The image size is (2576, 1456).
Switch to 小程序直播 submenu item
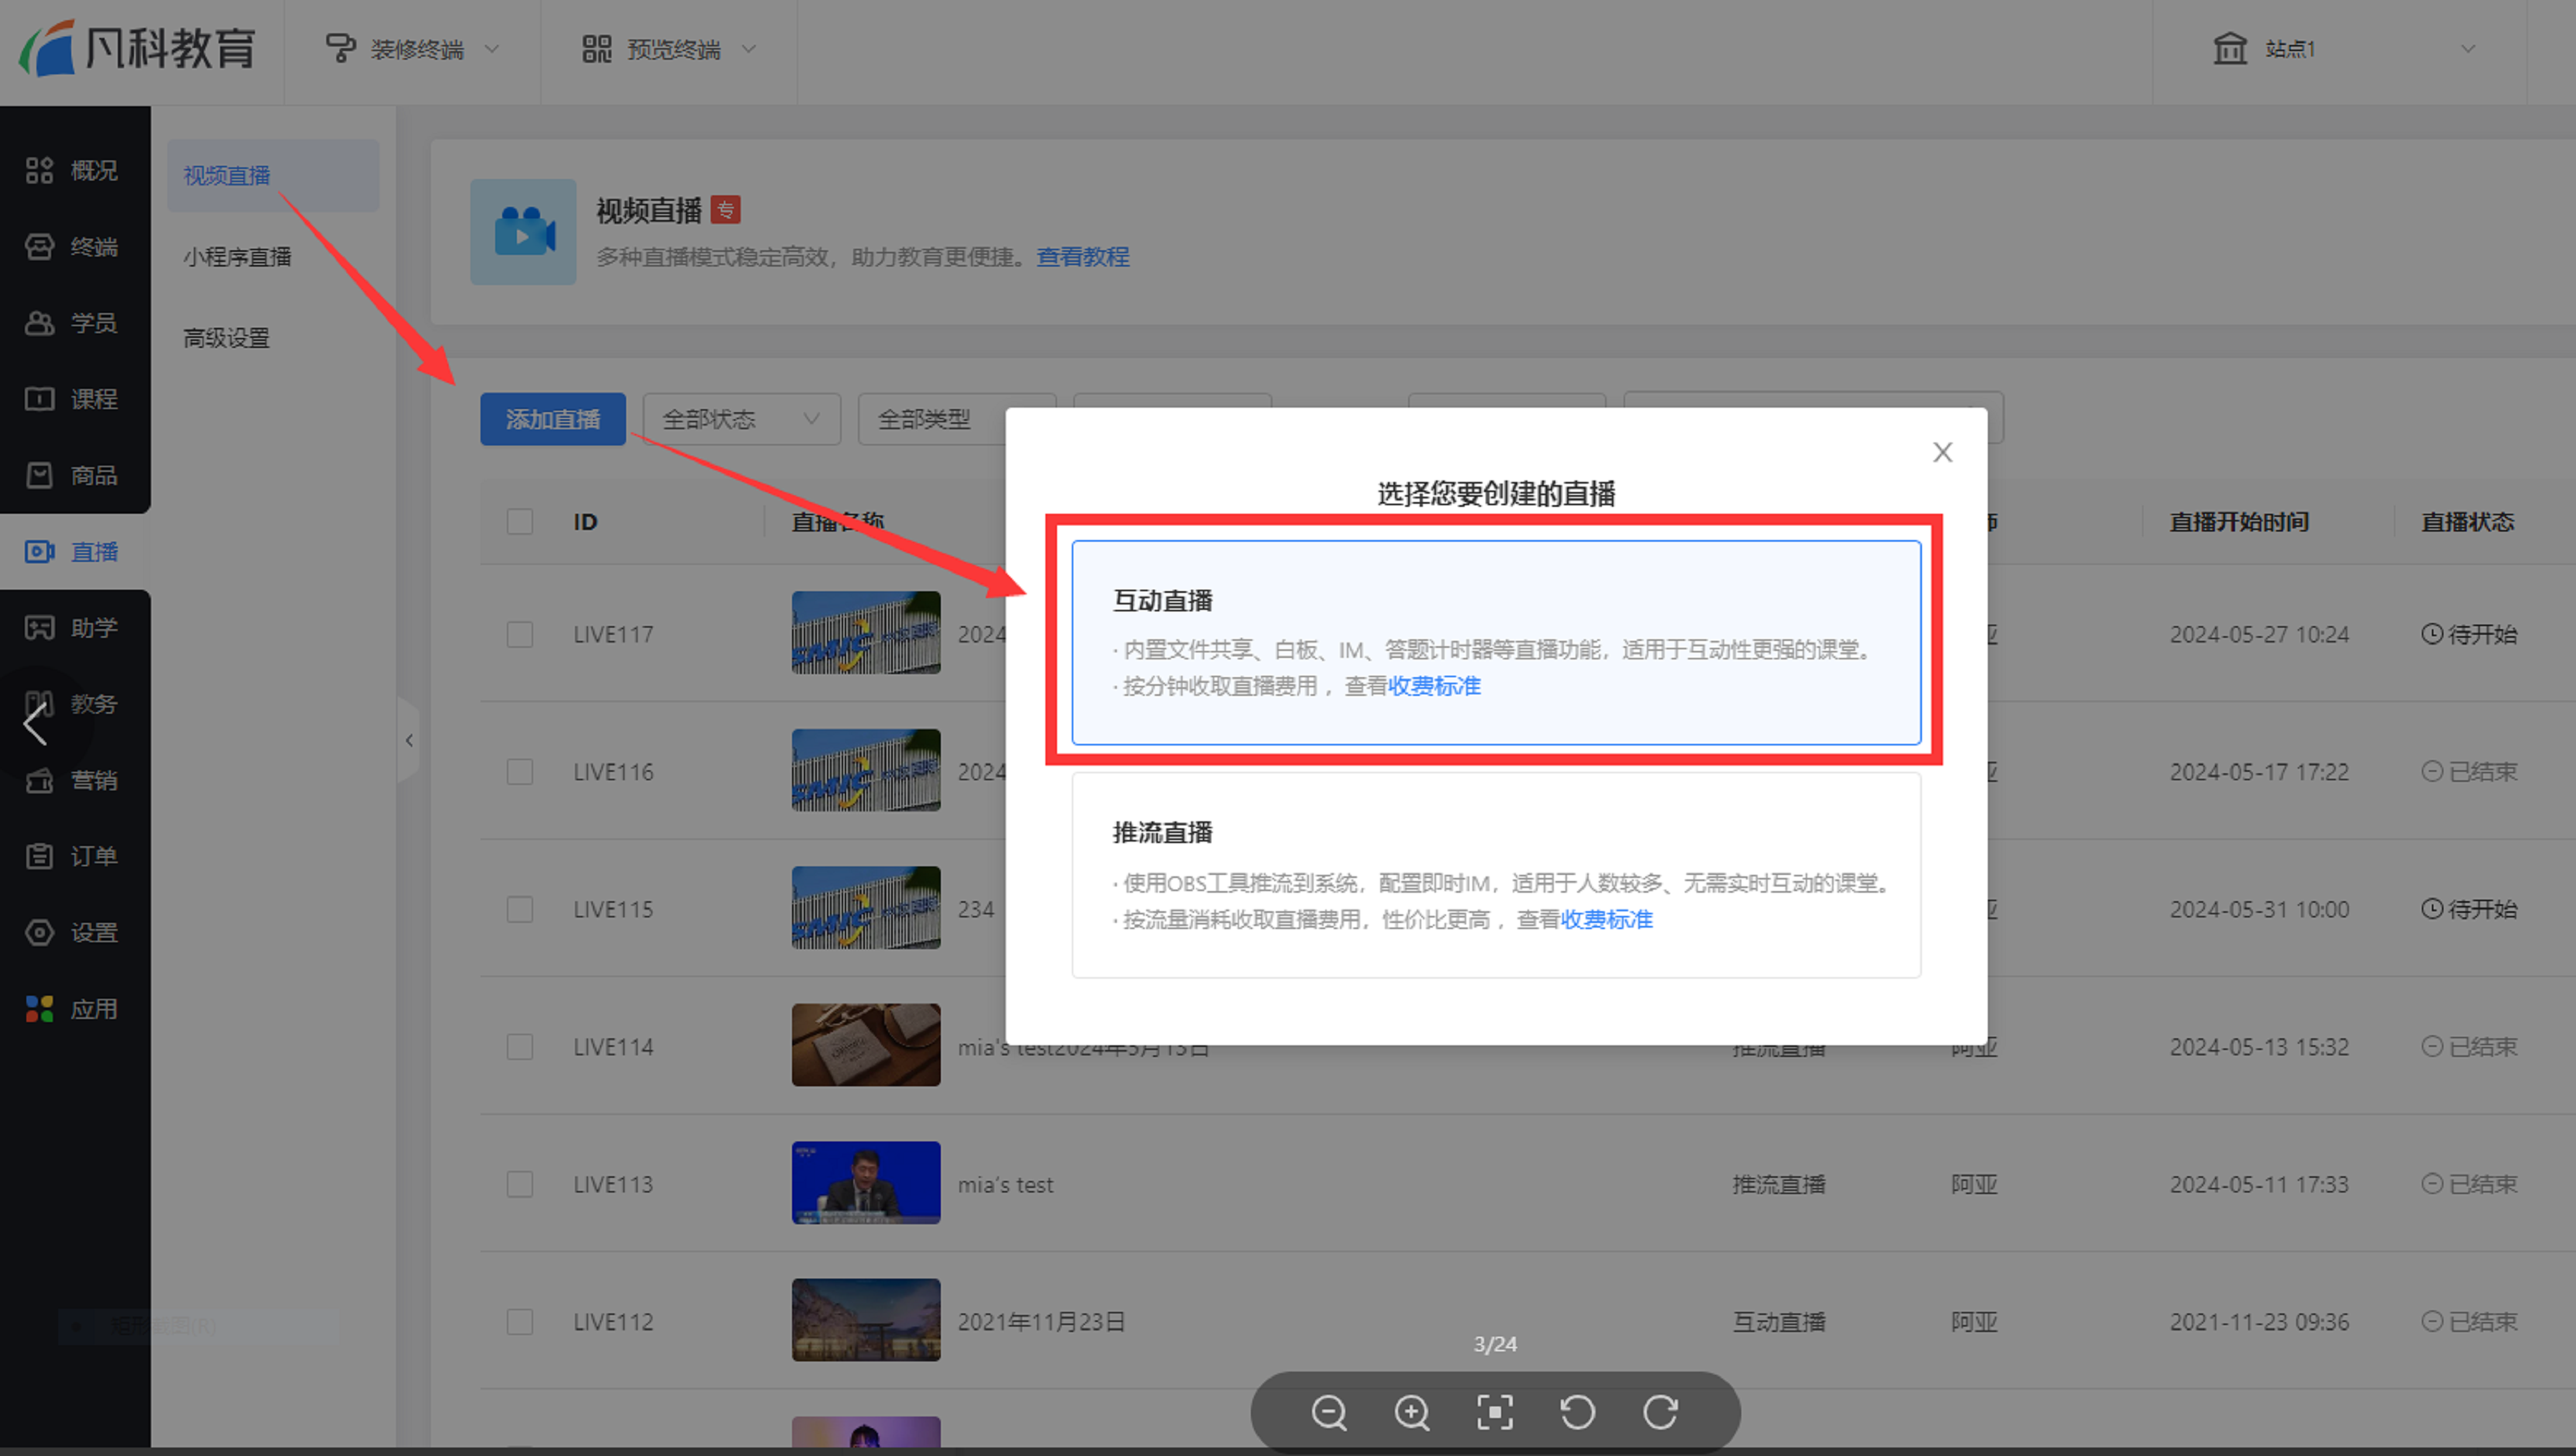coord(237,257)
